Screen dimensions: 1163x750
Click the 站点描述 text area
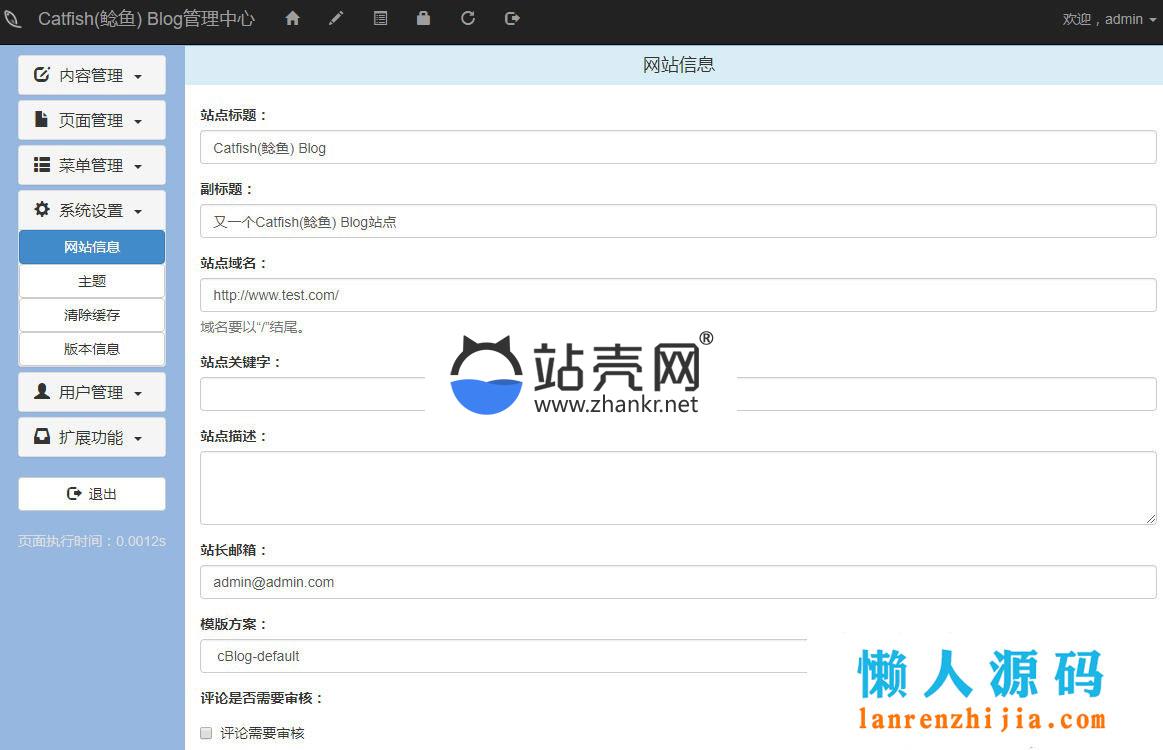click(x=678, y=488)
